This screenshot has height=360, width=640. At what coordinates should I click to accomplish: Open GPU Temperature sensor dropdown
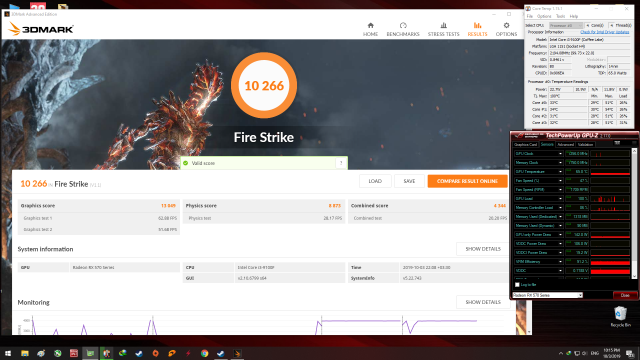[560, 172]
